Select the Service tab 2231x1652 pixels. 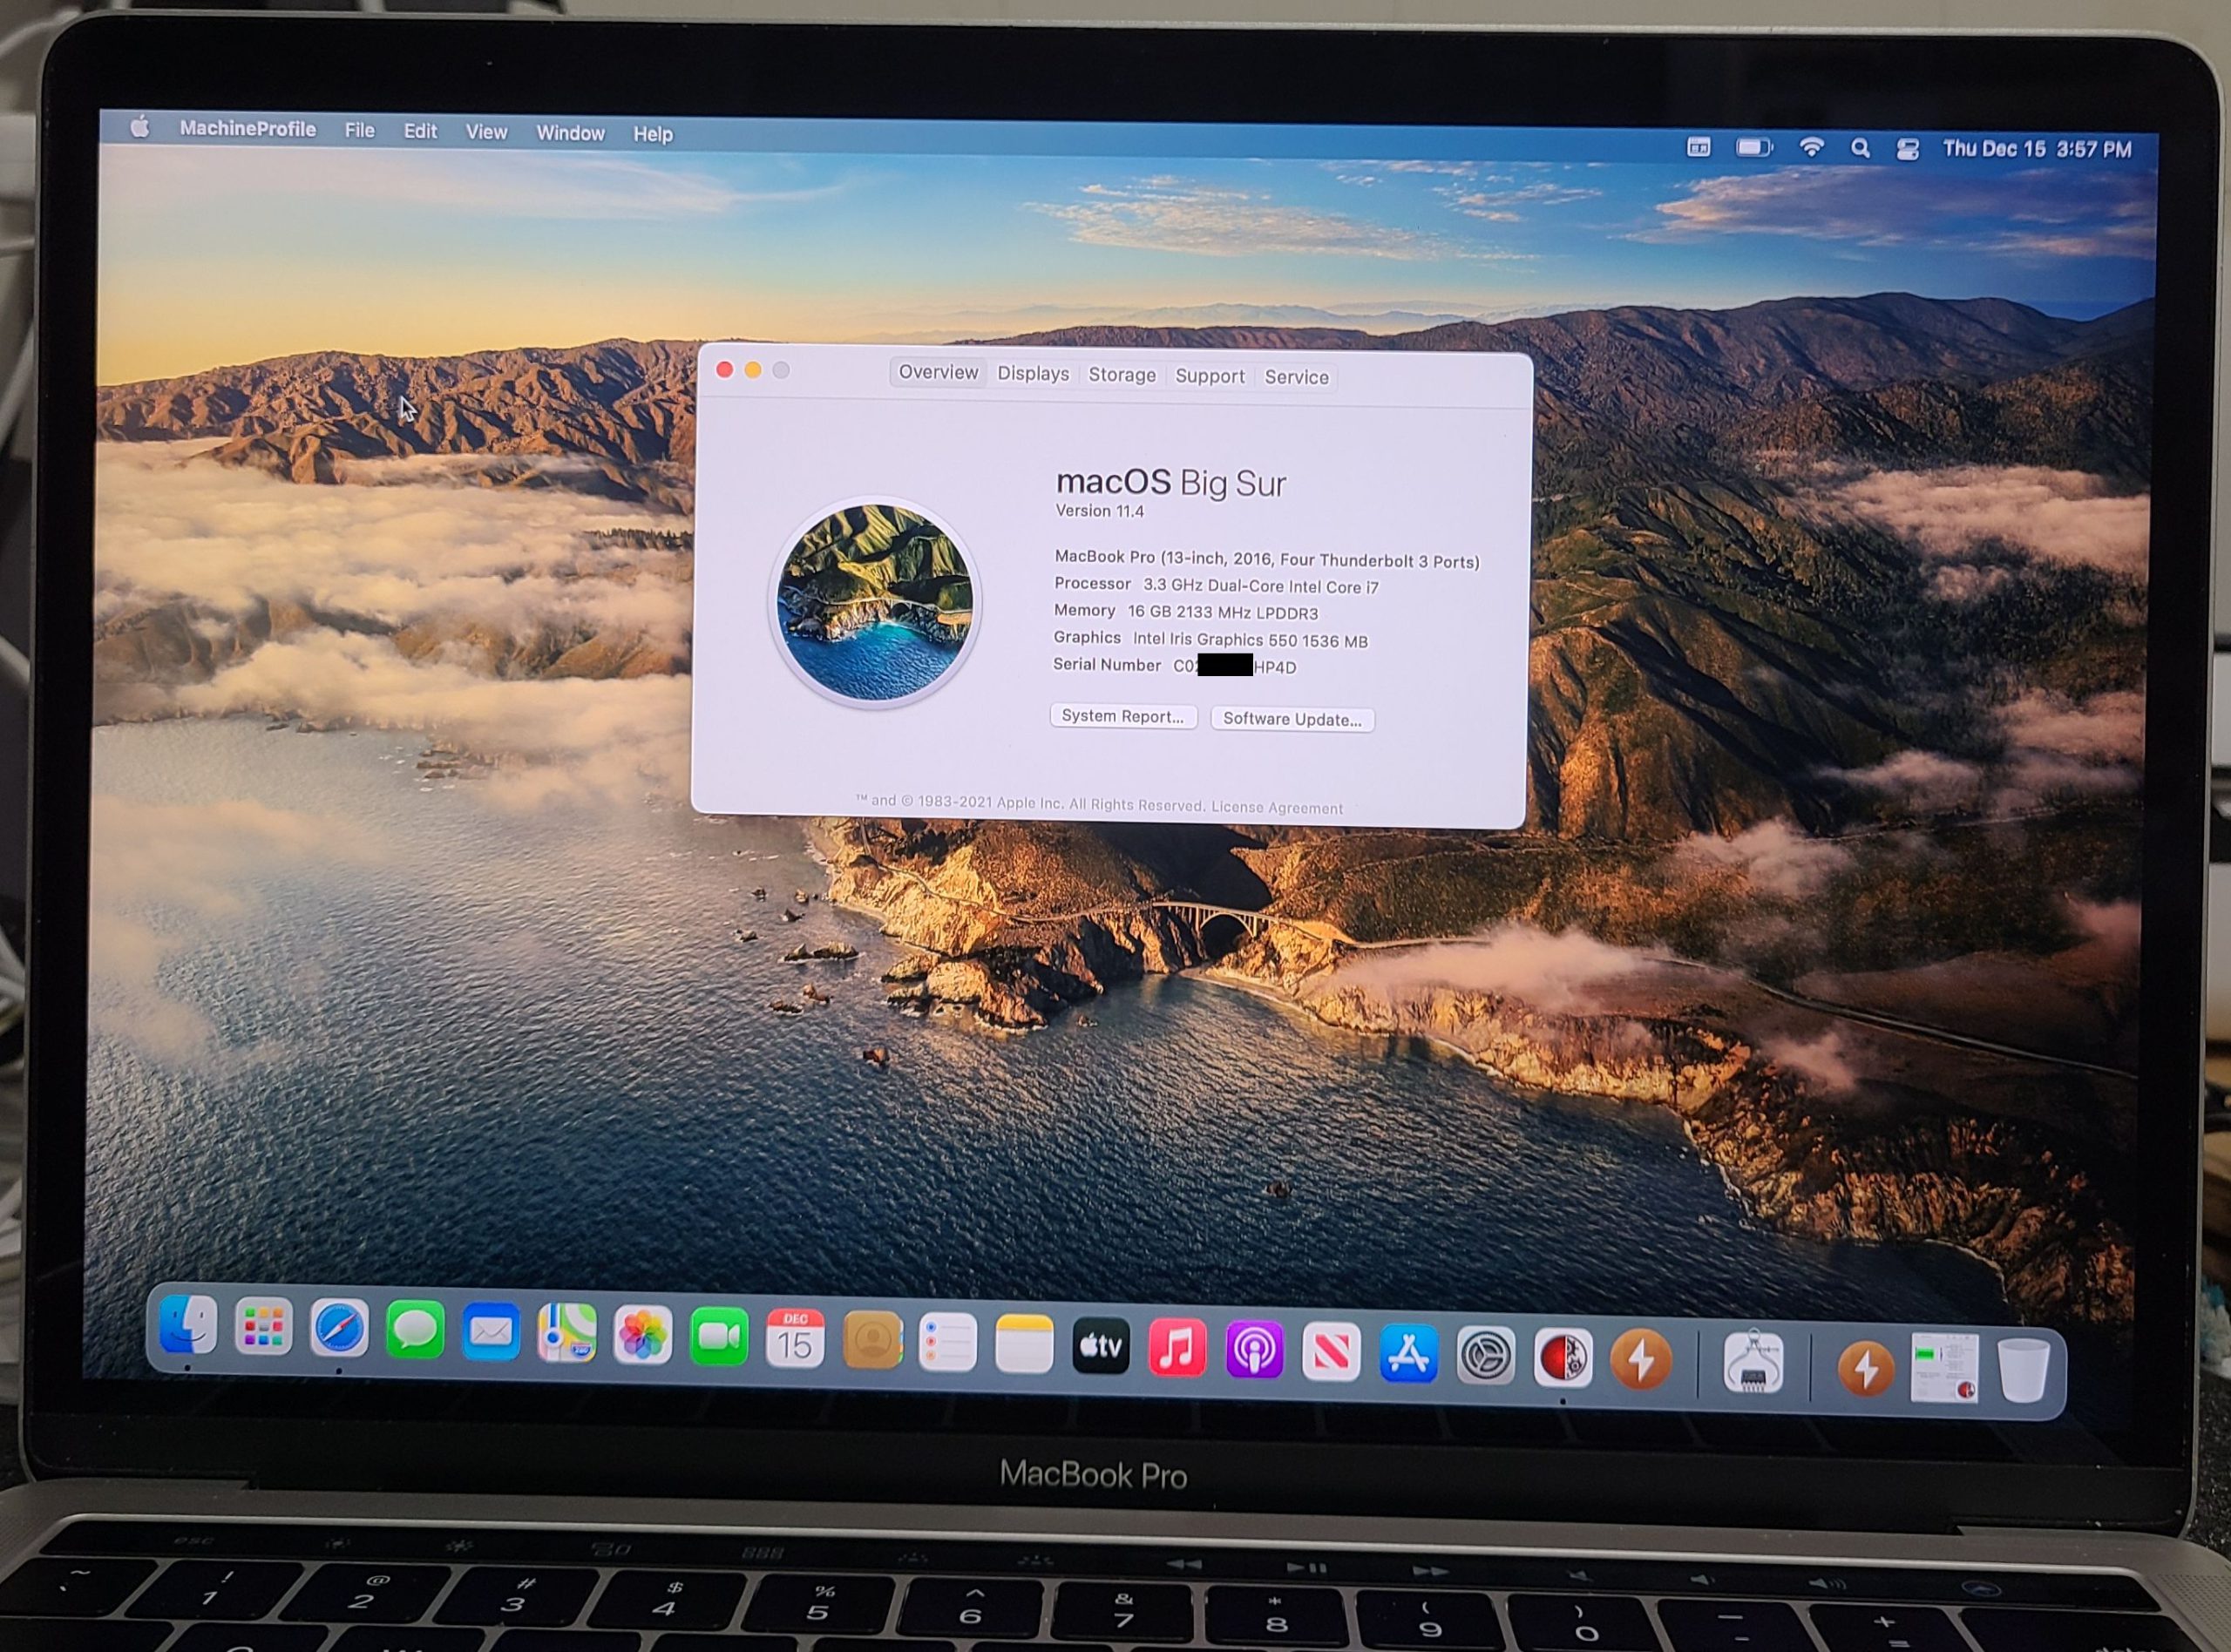(x=1296, y=377)
